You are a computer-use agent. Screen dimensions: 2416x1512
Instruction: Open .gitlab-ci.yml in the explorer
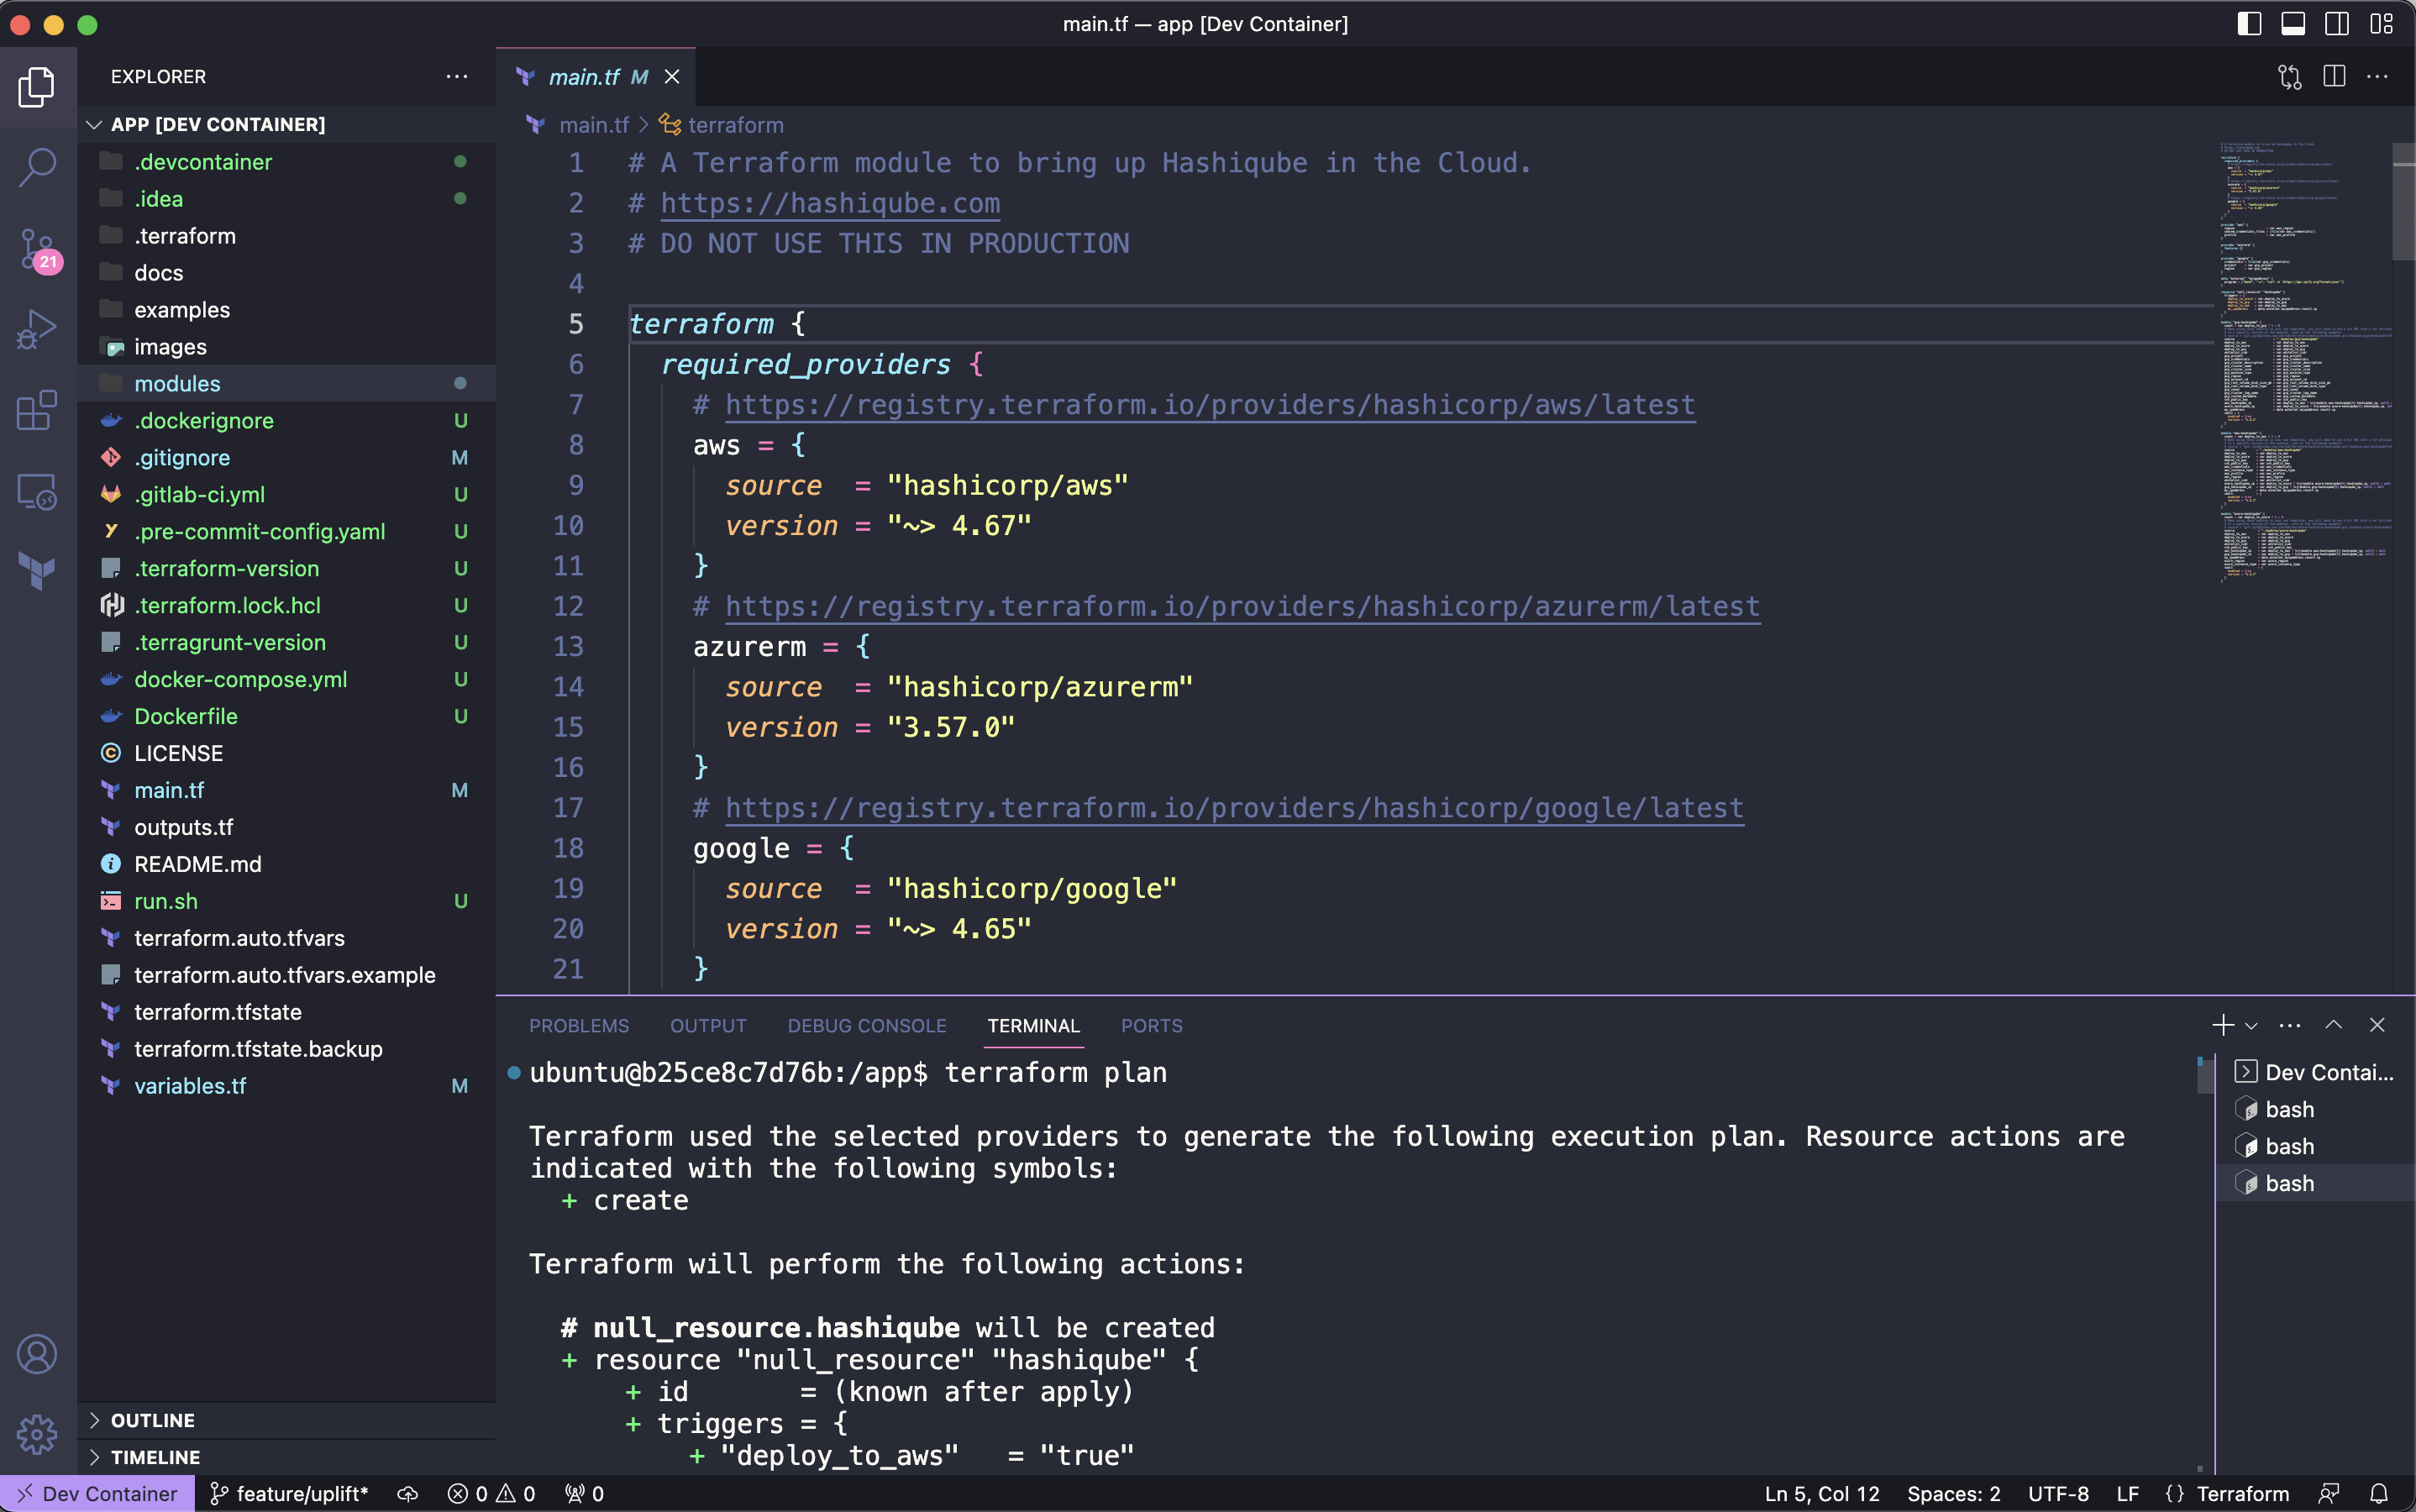click(x=286, y=494)
